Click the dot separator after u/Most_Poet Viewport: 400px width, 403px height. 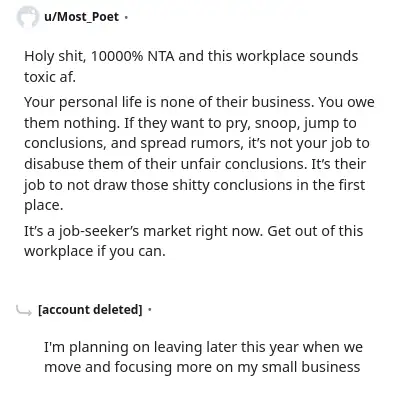tap(126, 17)
